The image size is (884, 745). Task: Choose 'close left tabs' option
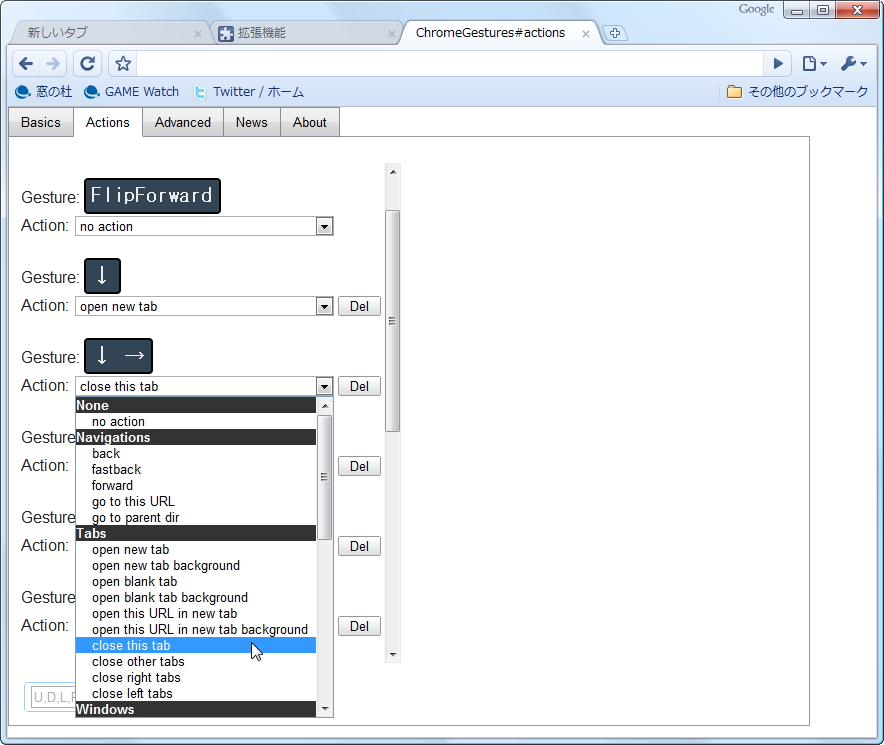click(x=196, y=693)
